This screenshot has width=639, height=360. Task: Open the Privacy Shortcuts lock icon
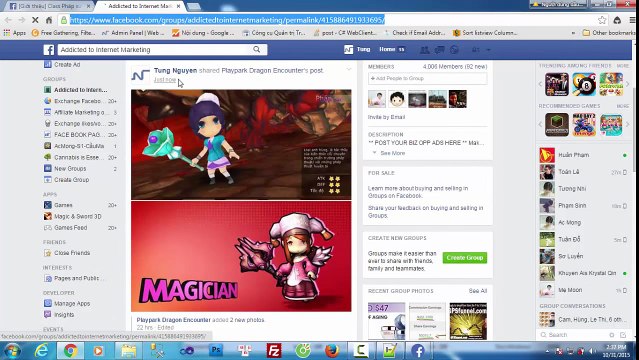[476, 50]
